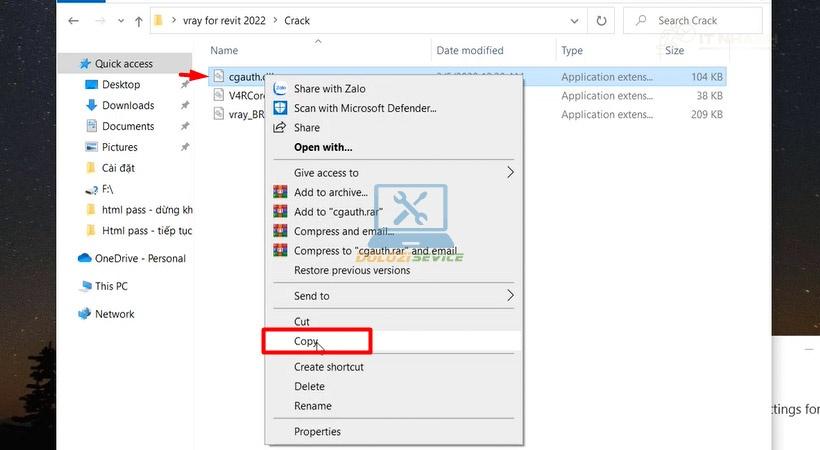This screenshot has height=450, width=820.
Task: Expand the Give access to submenu arrow
Action: point(510,172)
